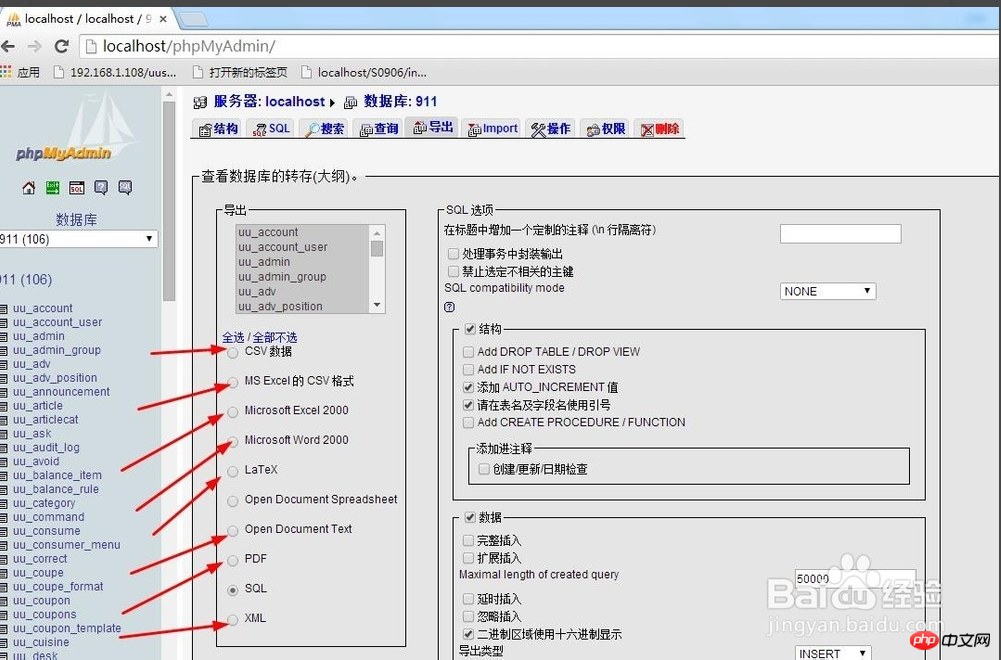The height and width of the screenshot is (660, 1001).
Task: Click the uu_account table icon in sidebar
Action: click(4, 309)
